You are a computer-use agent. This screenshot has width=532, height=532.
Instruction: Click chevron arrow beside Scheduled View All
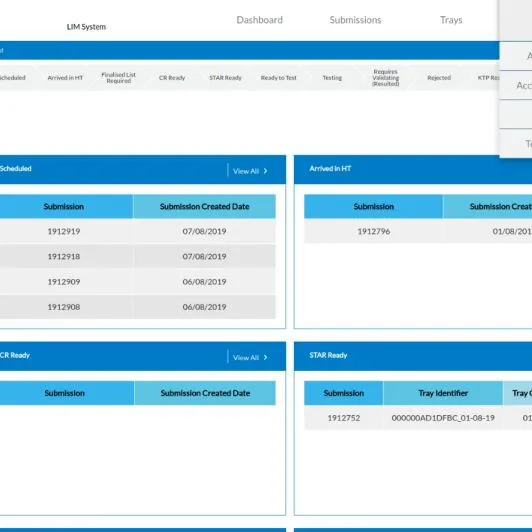(265, 171)
